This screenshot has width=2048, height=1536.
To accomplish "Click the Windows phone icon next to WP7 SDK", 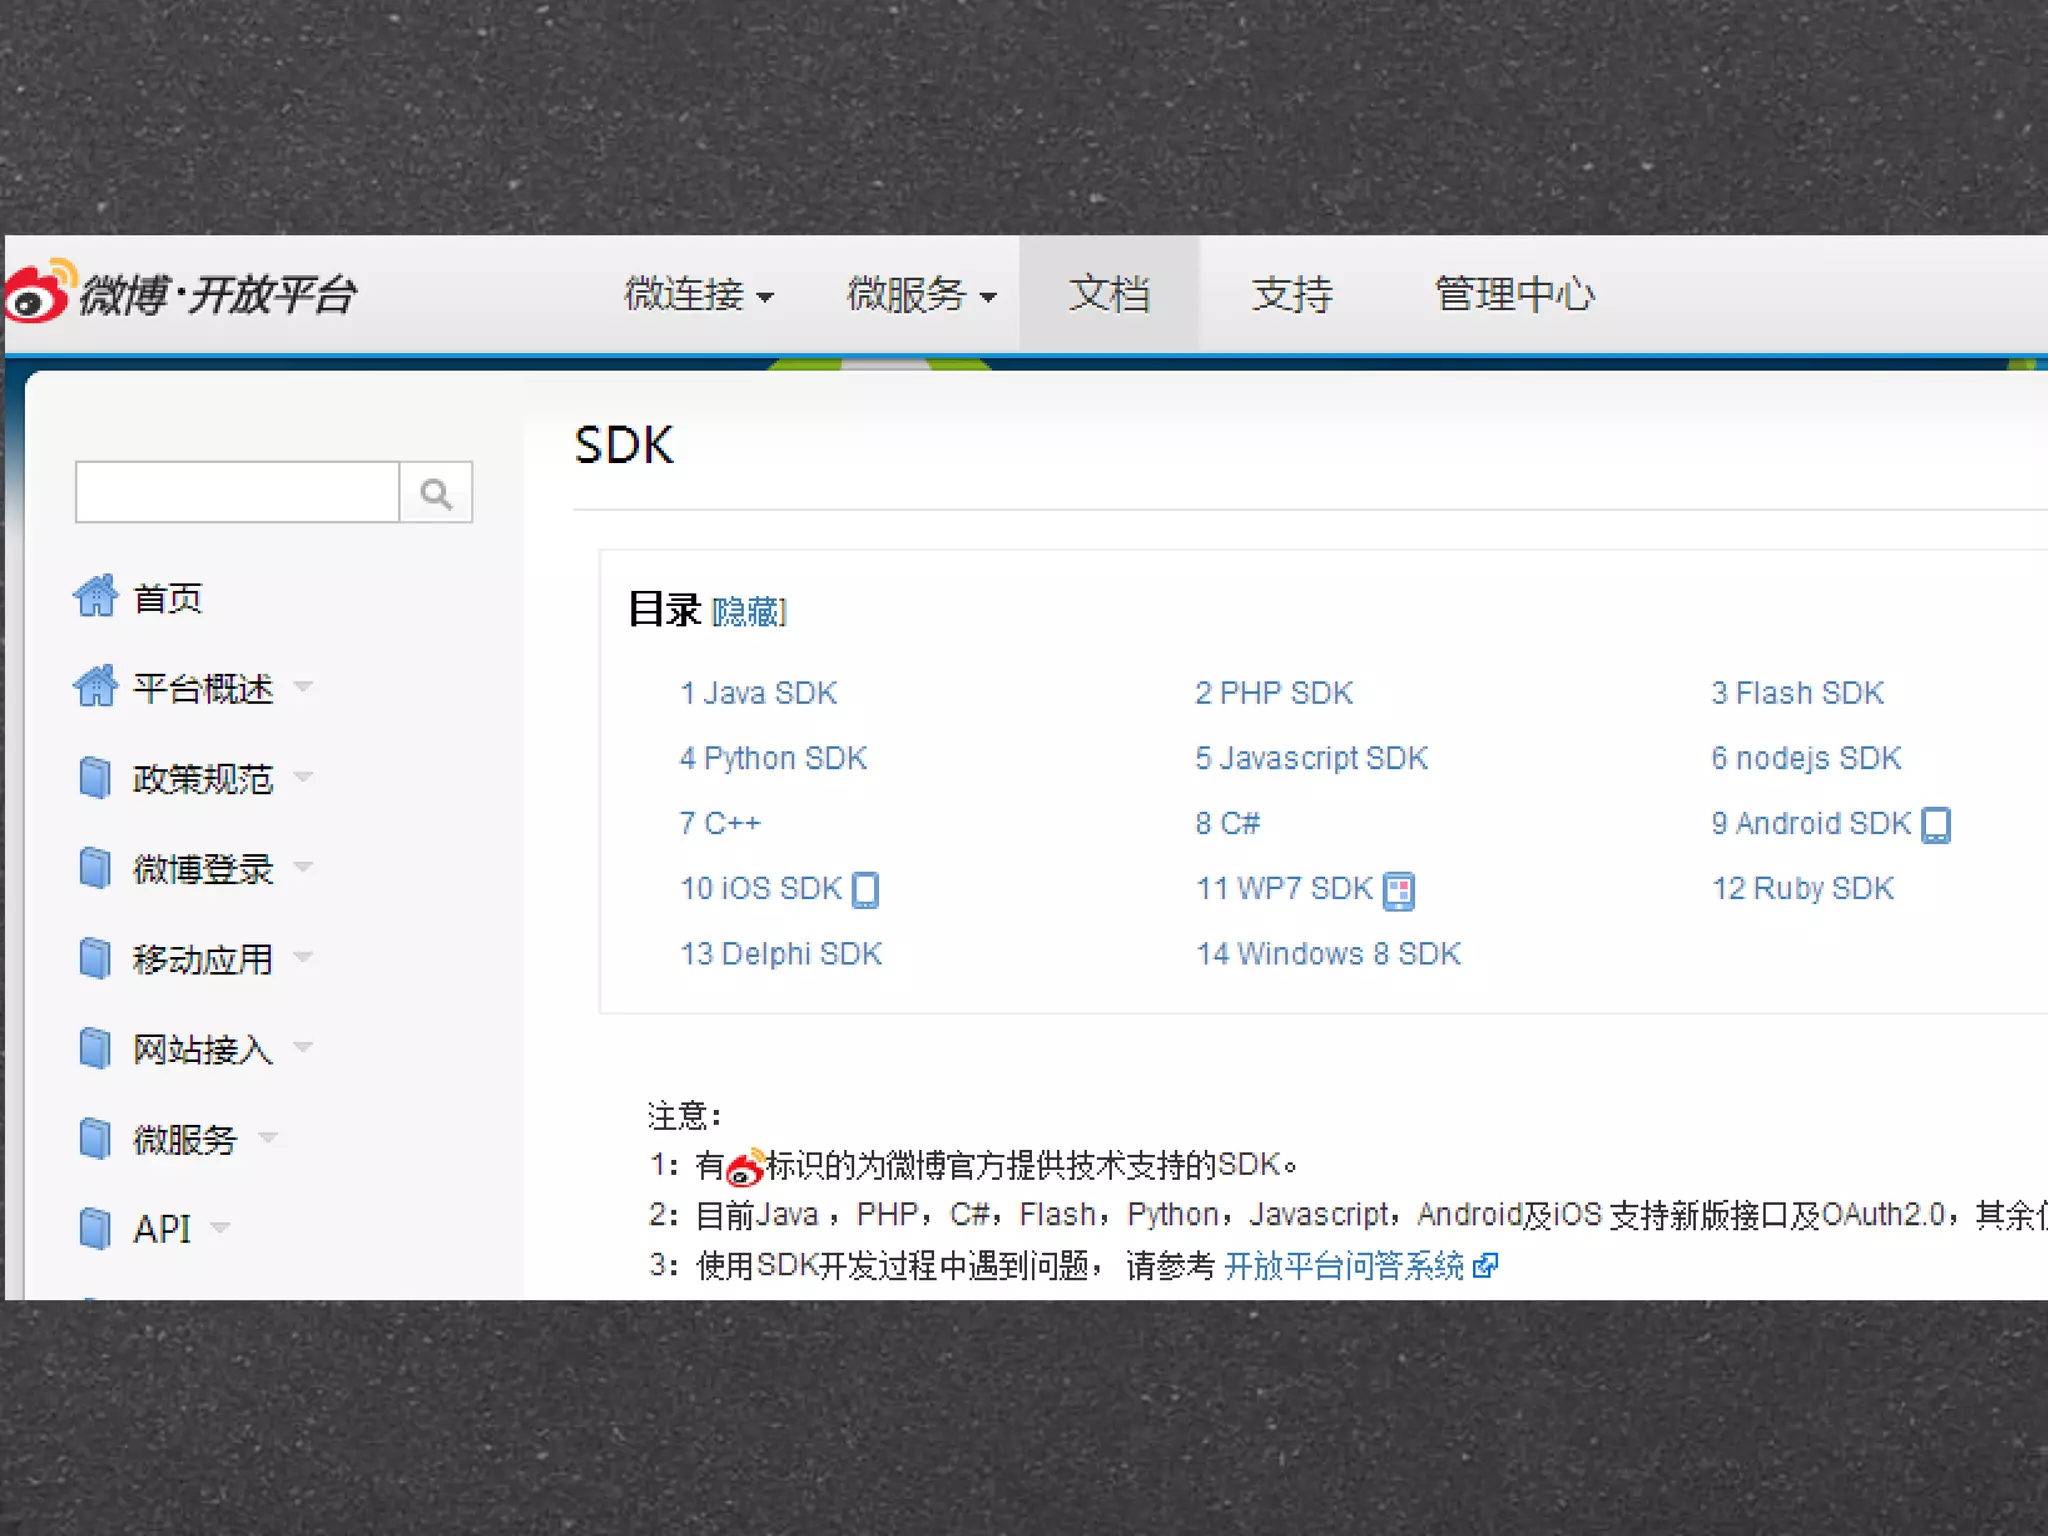I will [x=1399, y=890].
